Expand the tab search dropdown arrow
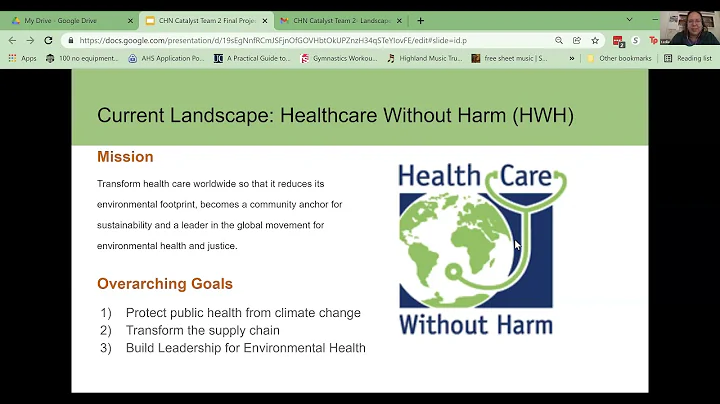 tap(630, 20)
